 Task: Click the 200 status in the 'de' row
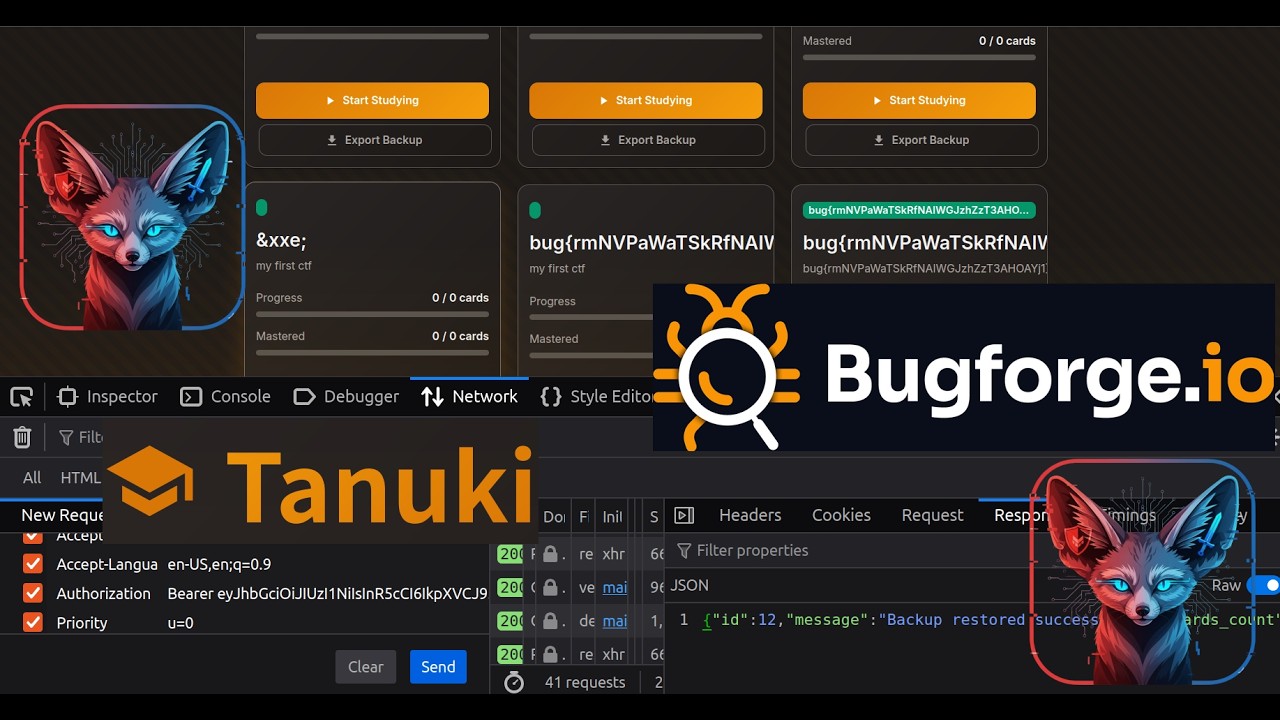(510, 621)
